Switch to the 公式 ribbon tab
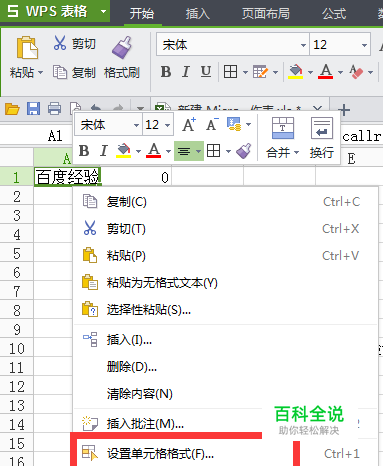 coord(334,13)
